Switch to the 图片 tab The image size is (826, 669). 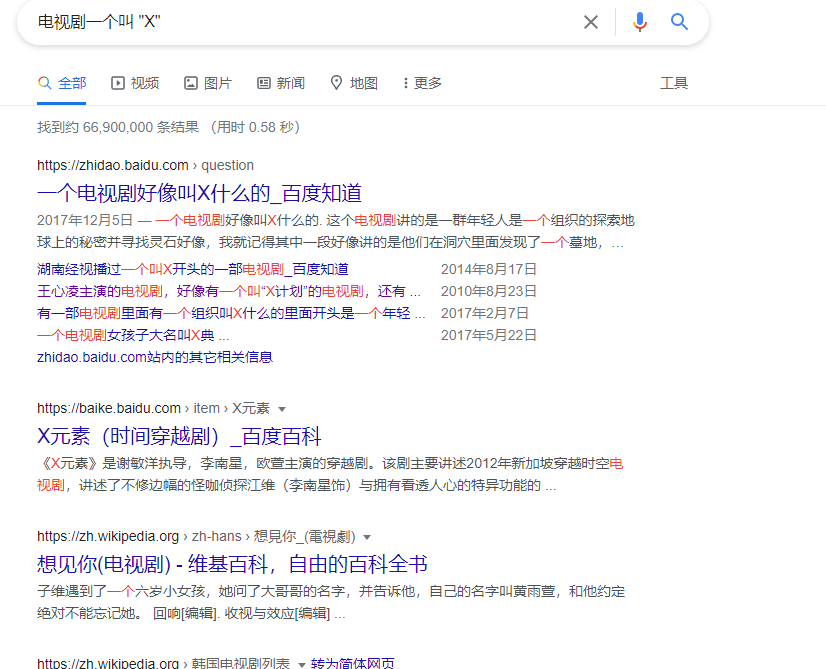(208, 83)
